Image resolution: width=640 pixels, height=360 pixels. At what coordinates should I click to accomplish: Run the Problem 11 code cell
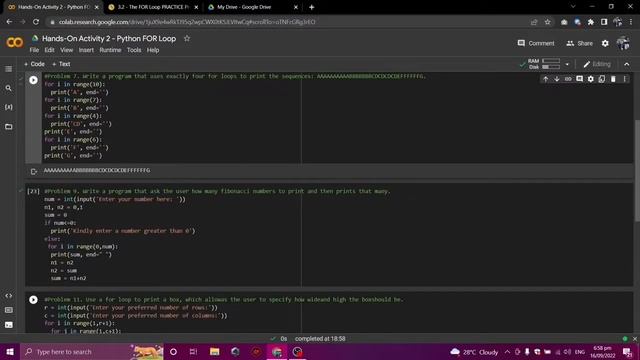(33, 300)
